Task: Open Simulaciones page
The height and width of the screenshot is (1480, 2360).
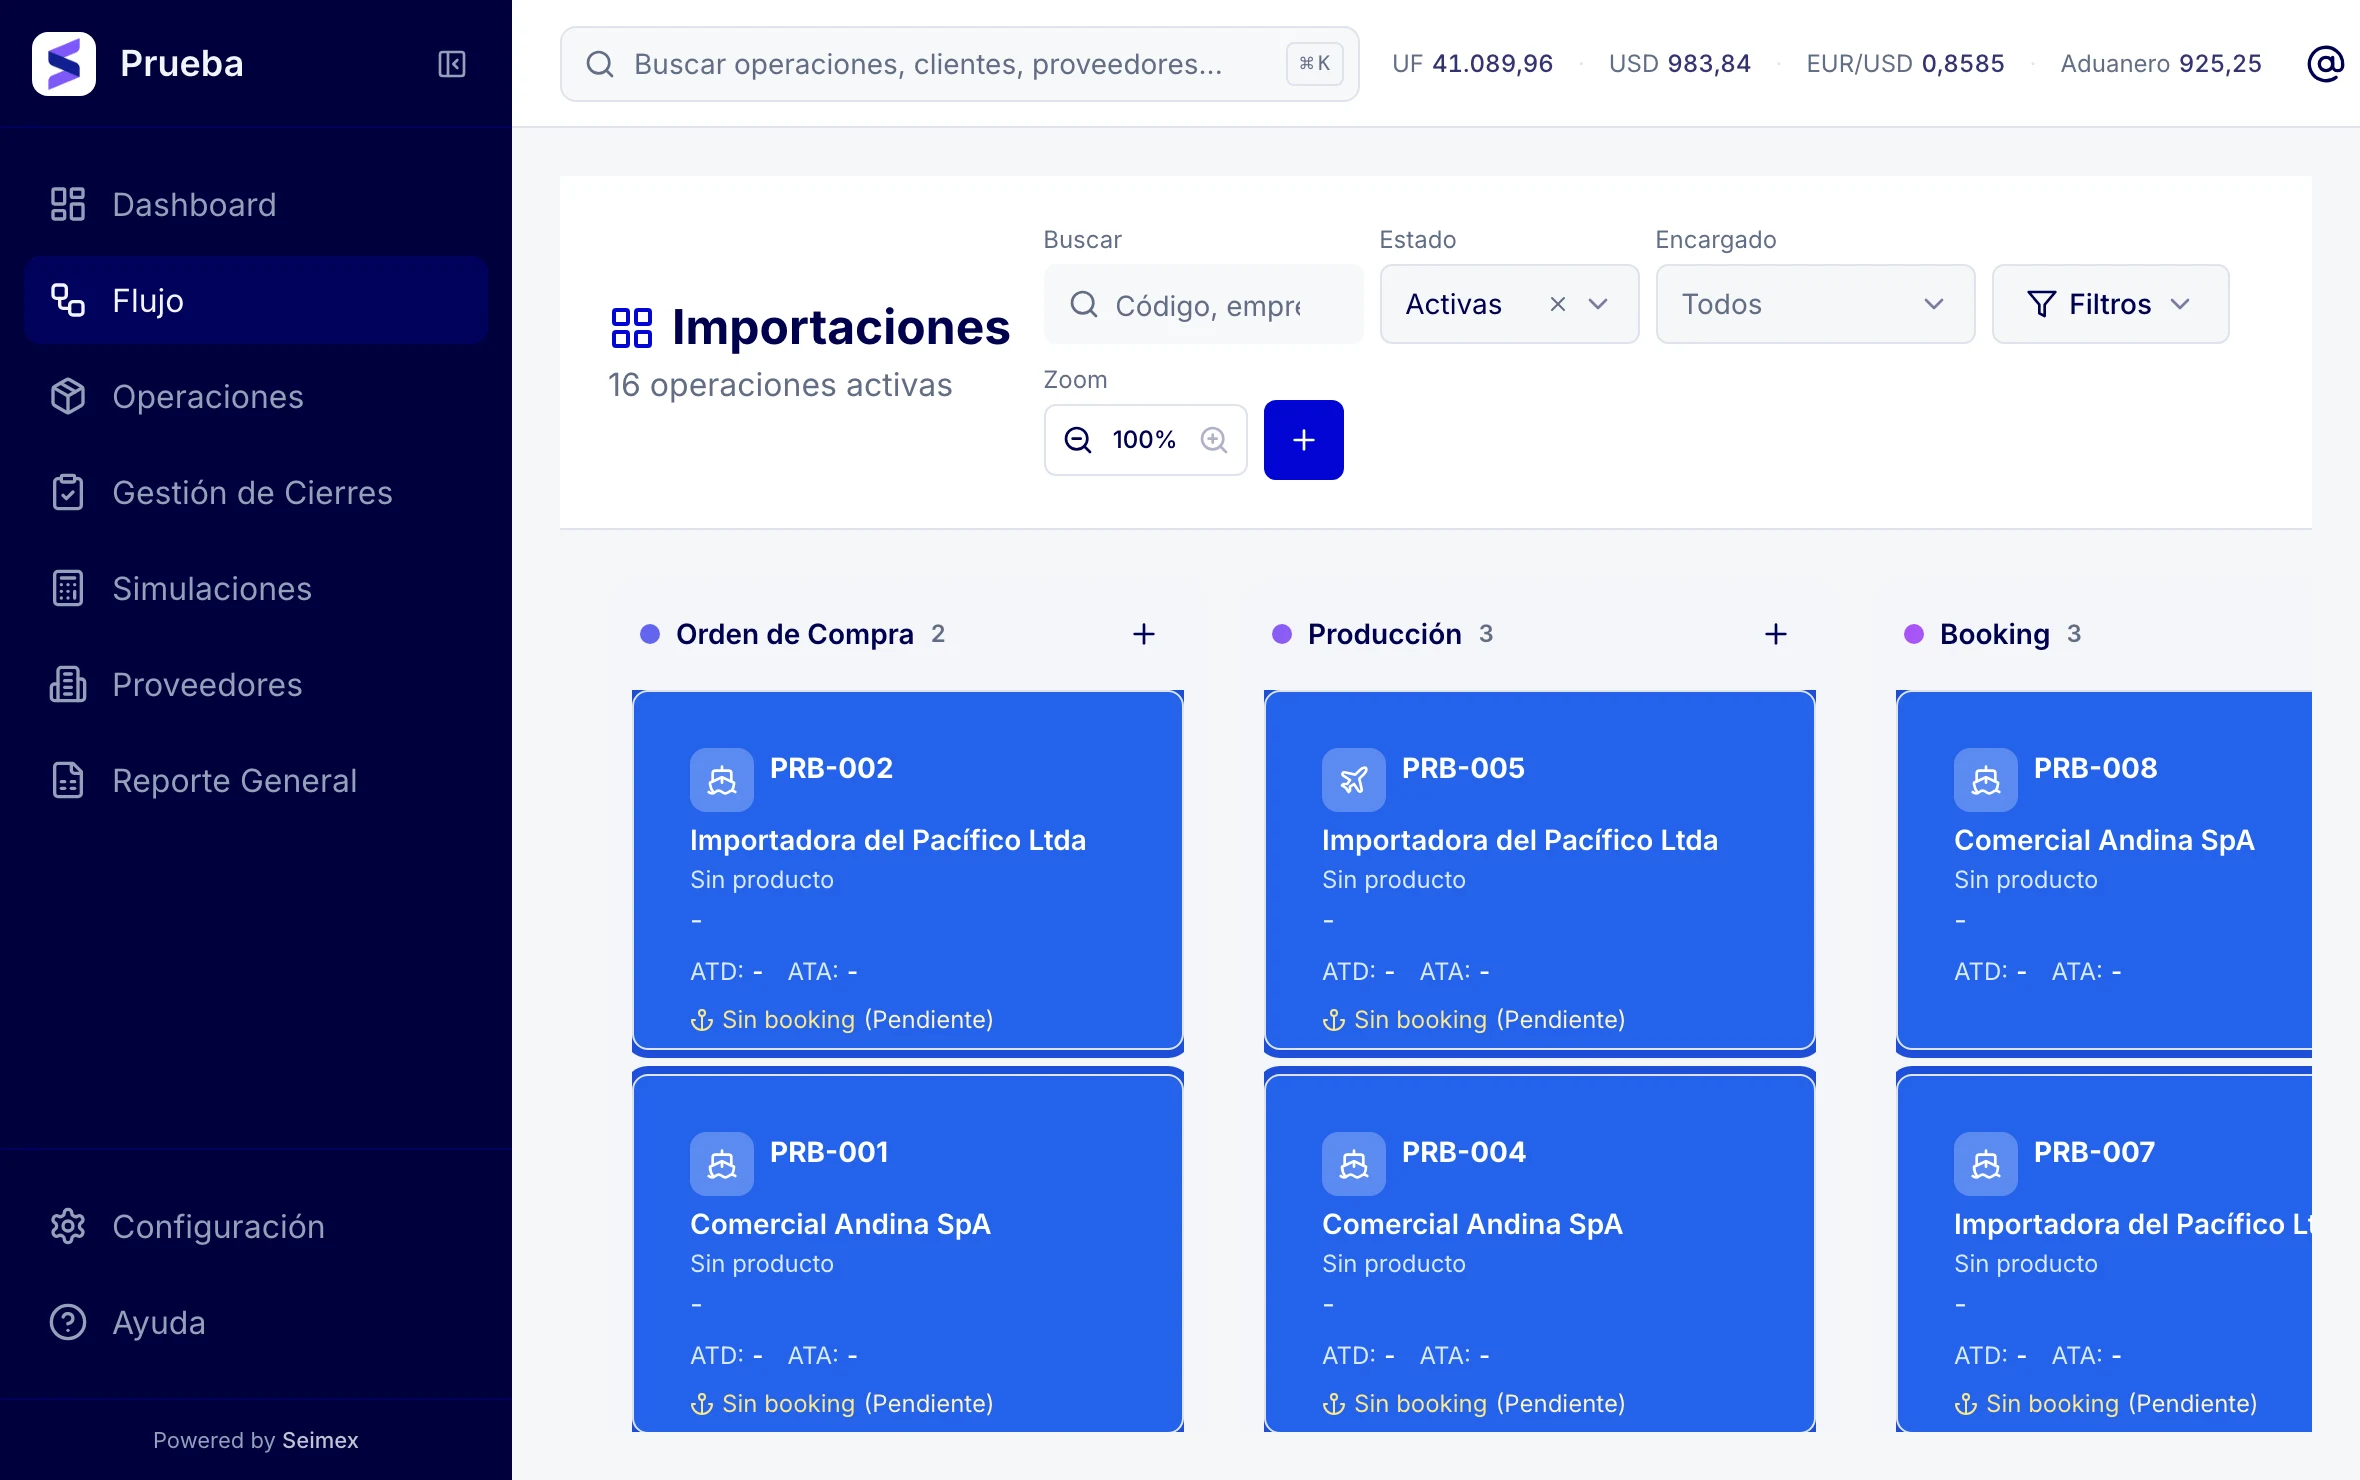Action: coord(256,588)
